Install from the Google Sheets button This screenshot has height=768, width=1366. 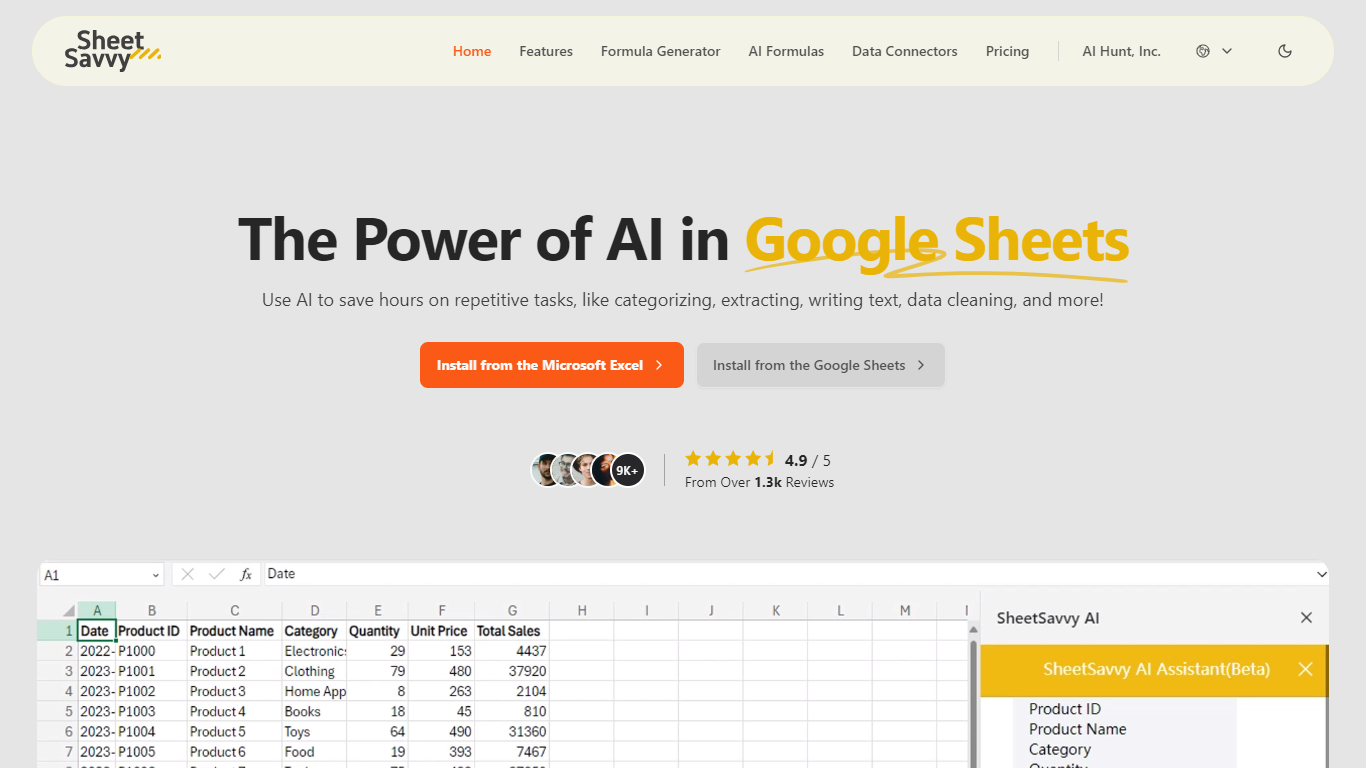pyautogui.click(x=821, y=365)
